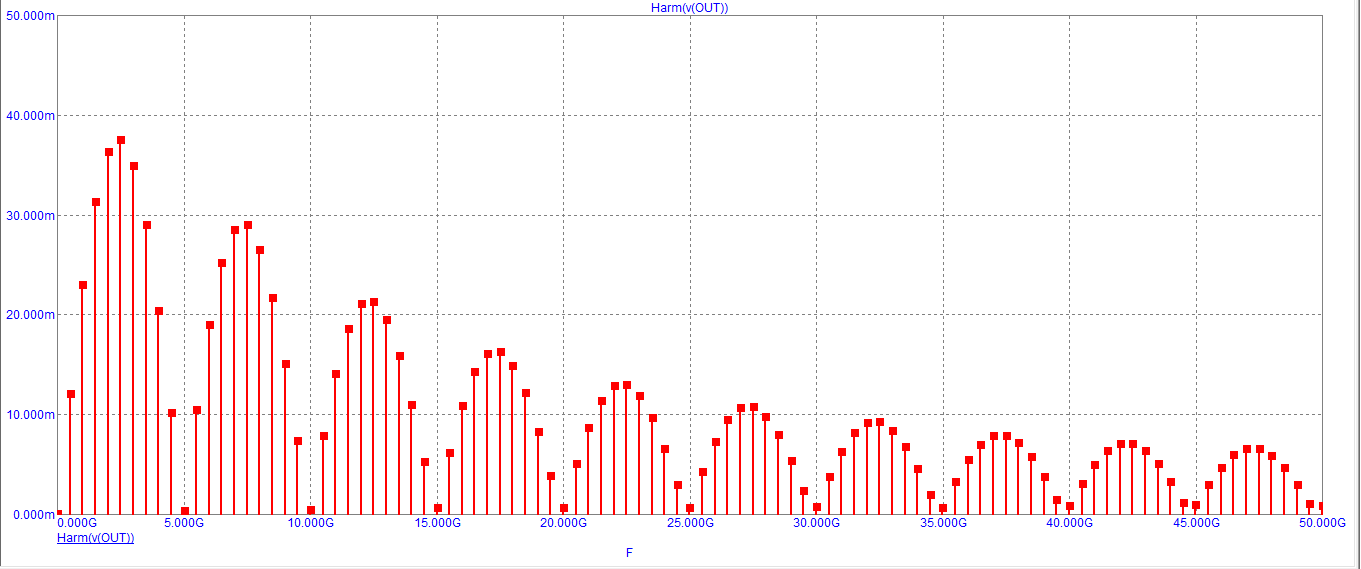Select the near-zero harmonic marker at 5.000G
Screen dimensions: 1361x569
184,511
